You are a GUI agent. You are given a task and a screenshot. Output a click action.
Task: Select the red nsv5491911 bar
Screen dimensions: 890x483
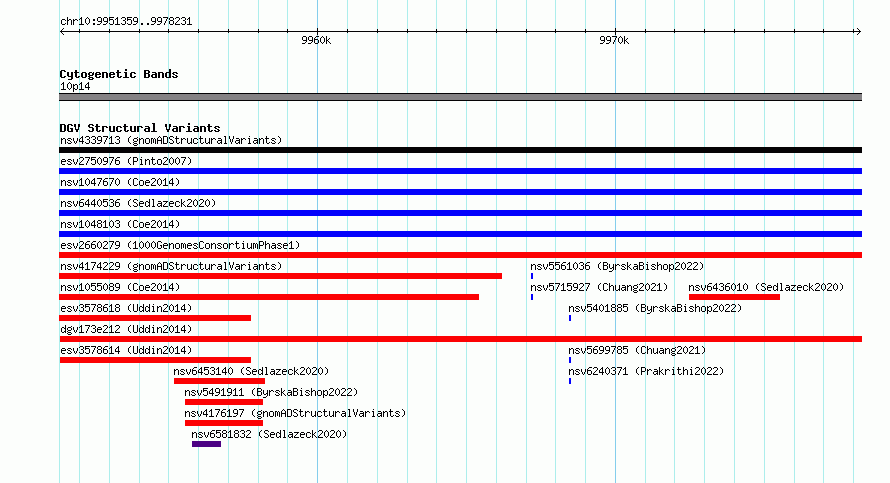click(x=224, y=402)
